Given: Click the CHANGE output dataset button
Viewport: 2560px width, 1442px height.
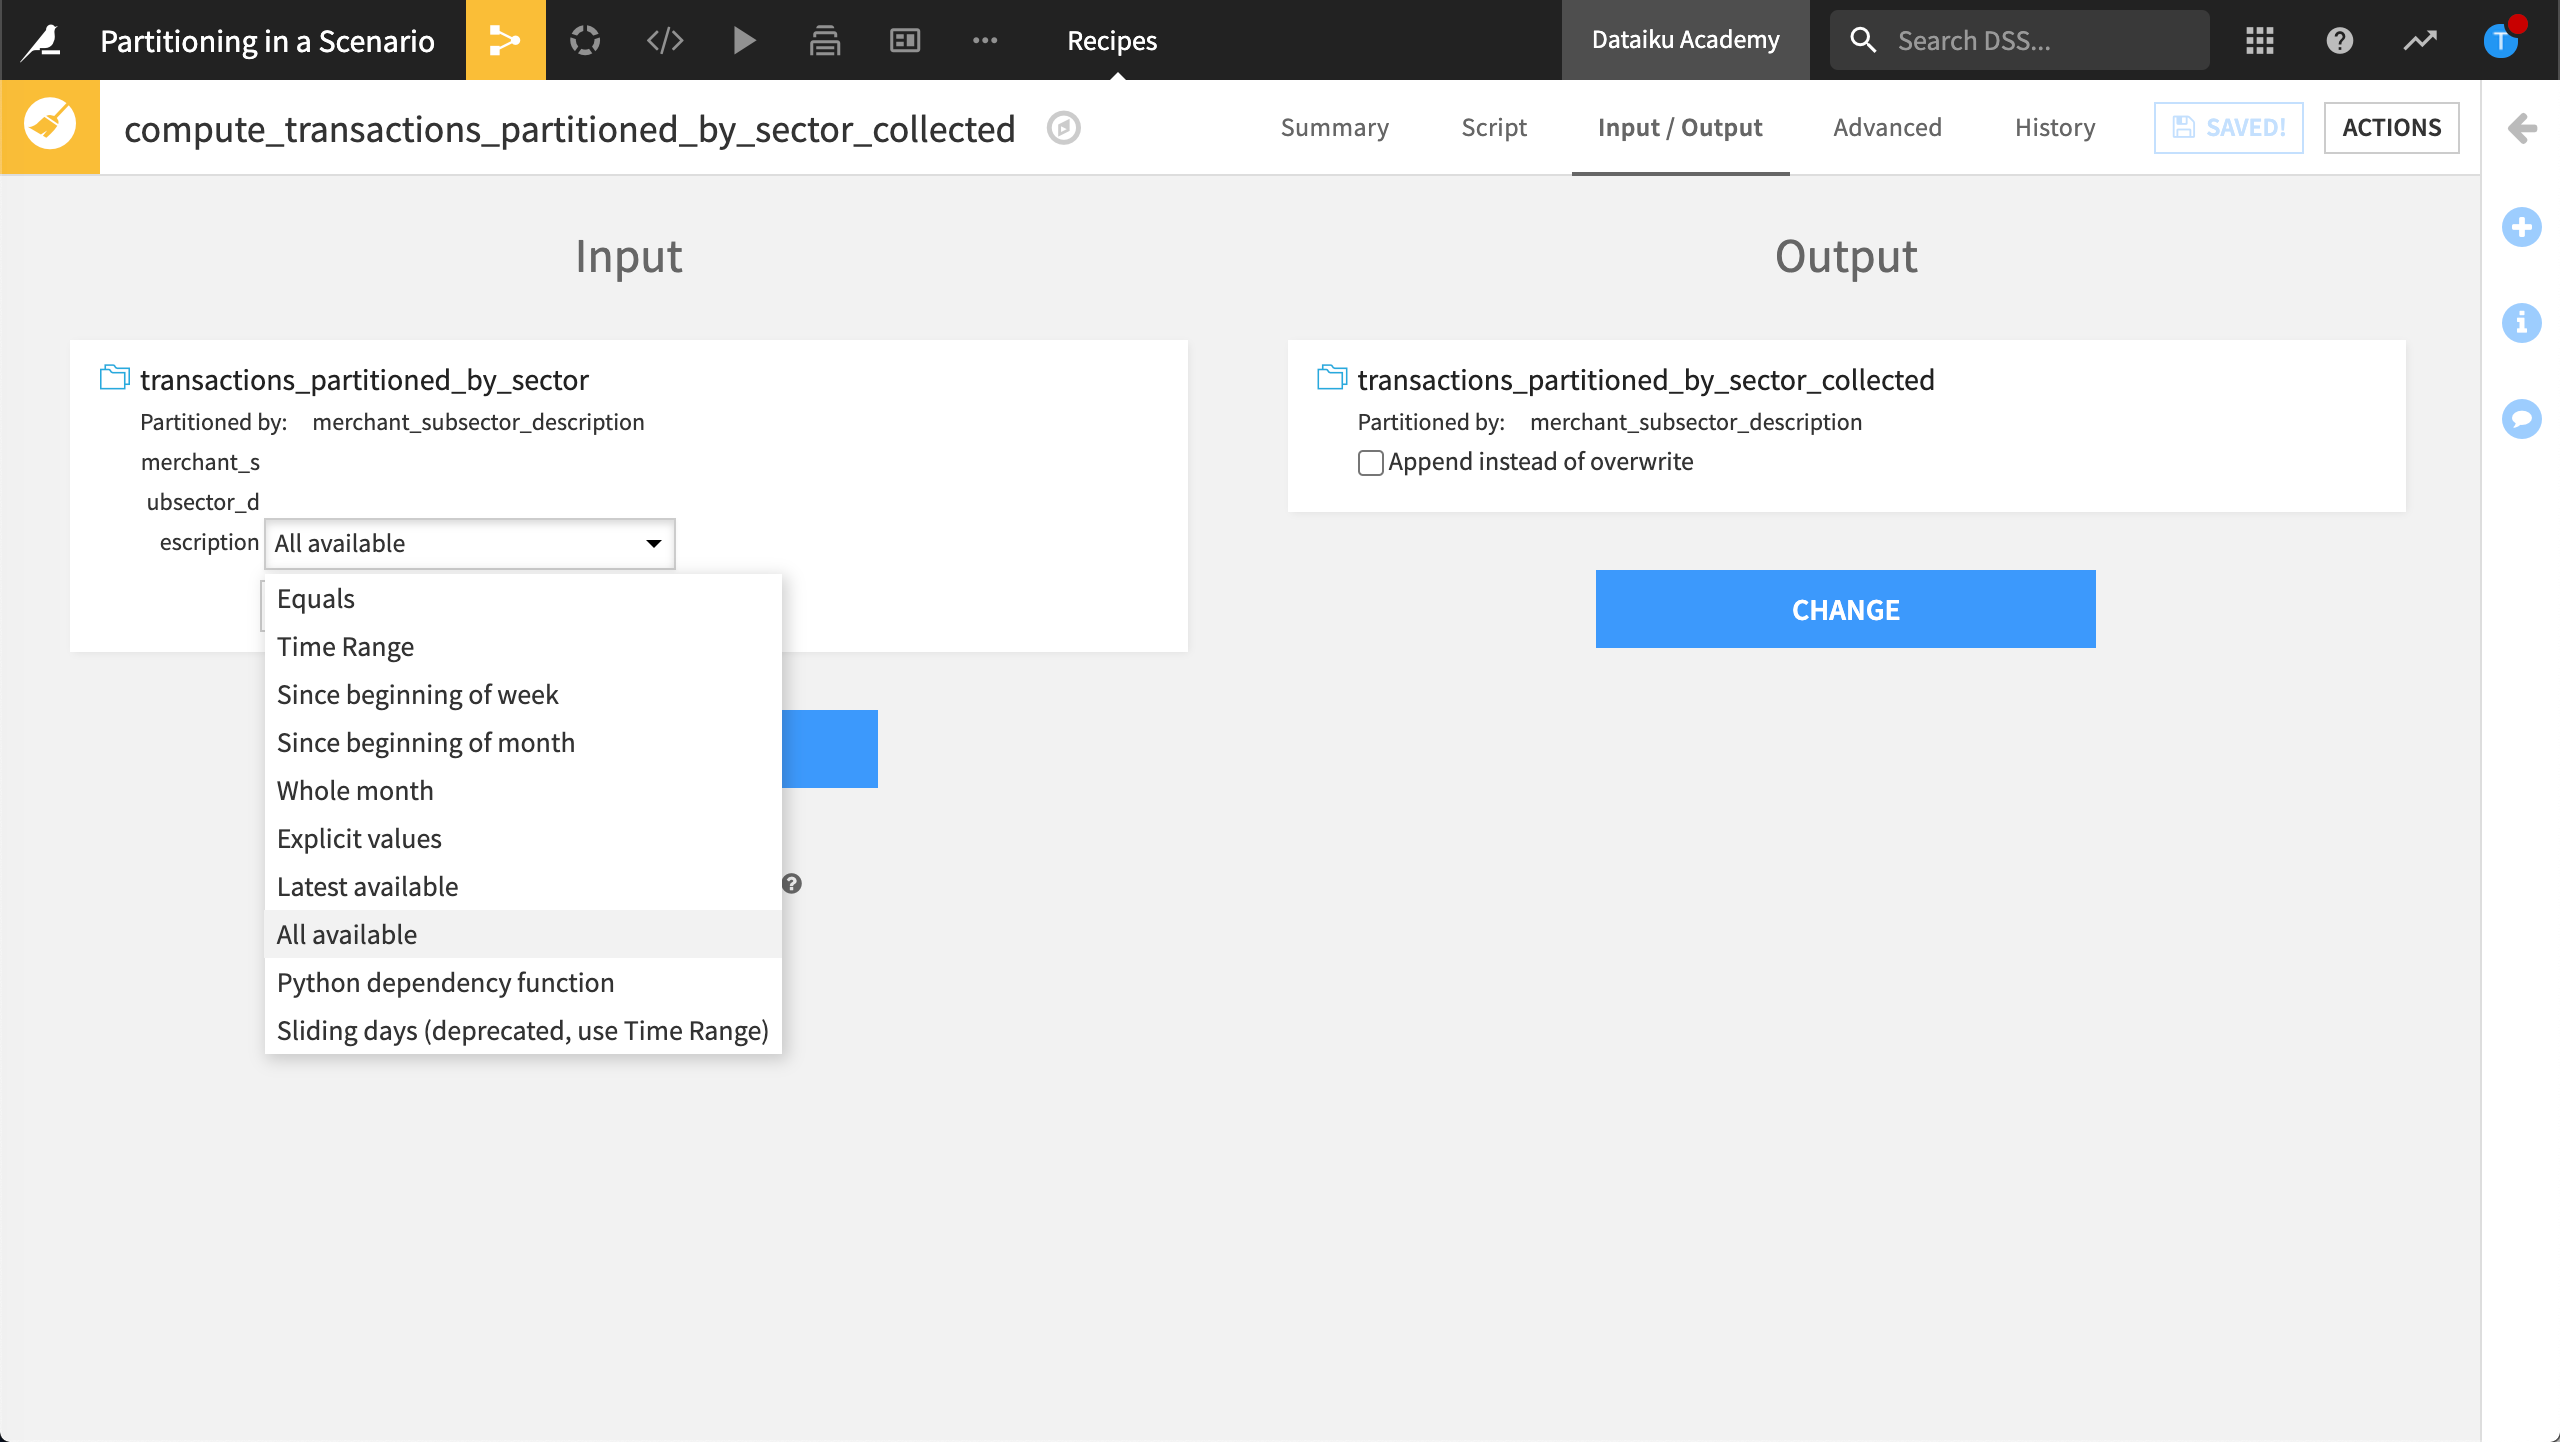Looking at the screenshot, I should click(x=1846, y=608).
